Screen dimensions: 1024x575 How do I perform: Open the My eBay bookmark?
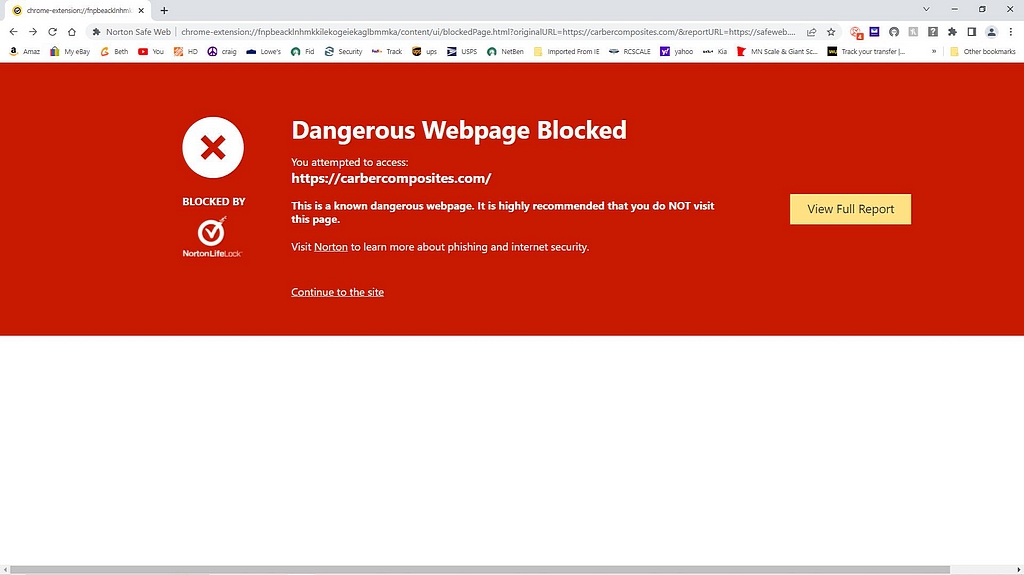click(x=70, y=51)
